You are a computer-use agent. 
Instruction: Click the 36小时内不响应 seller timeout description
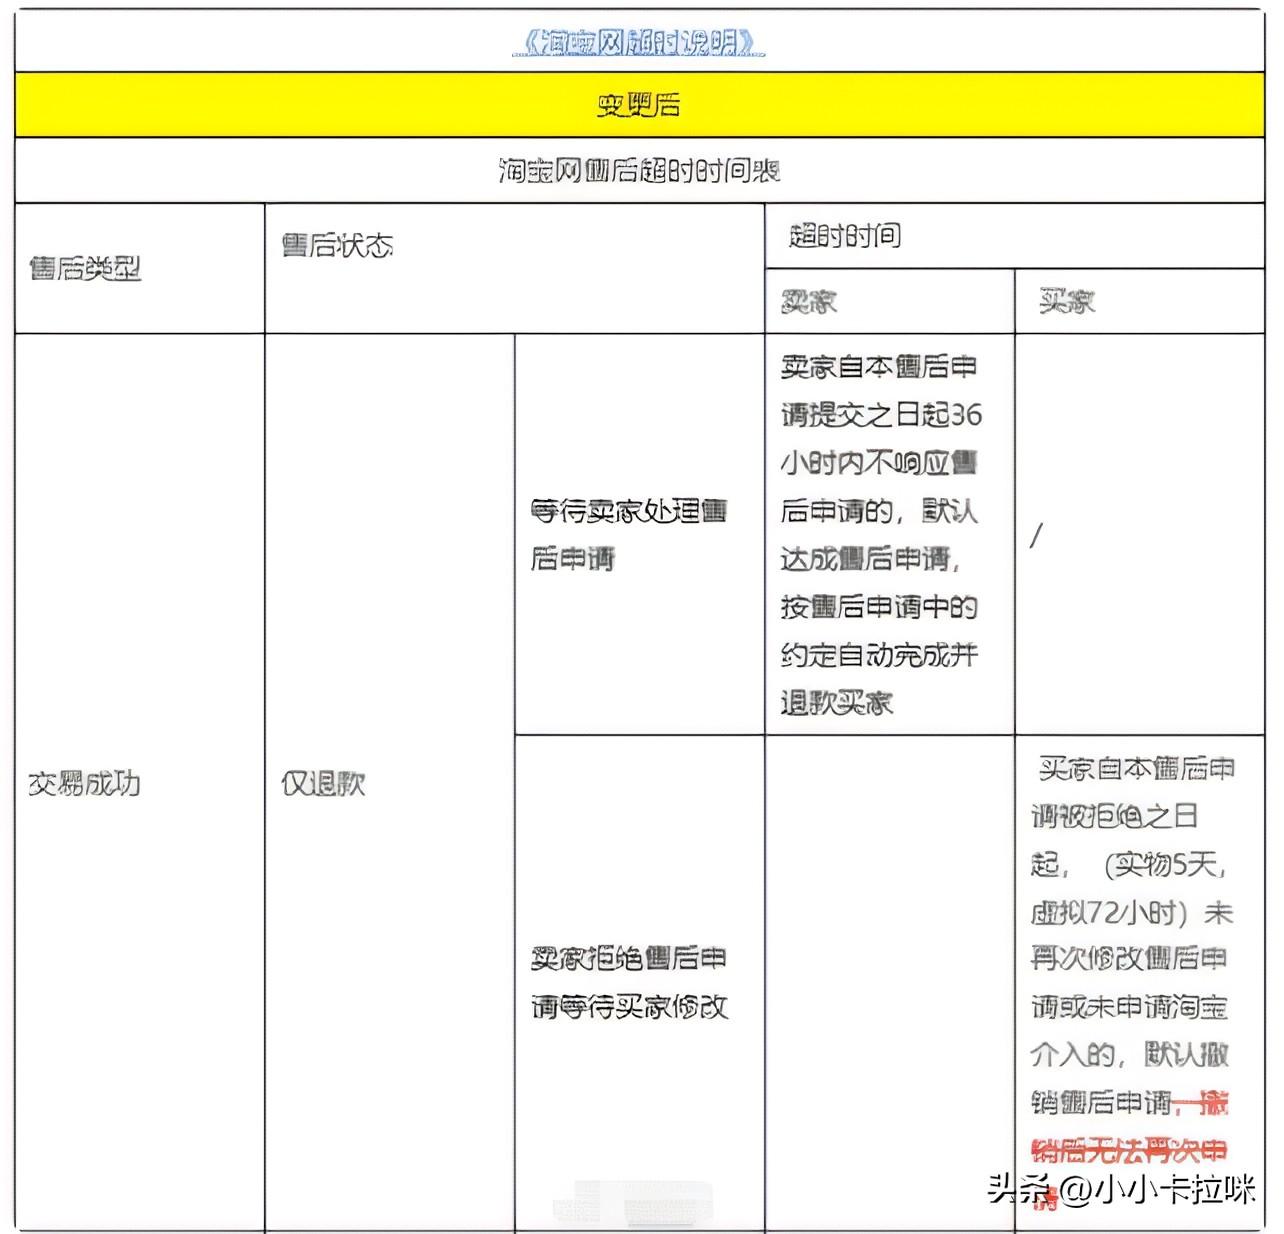click(880, 535)
